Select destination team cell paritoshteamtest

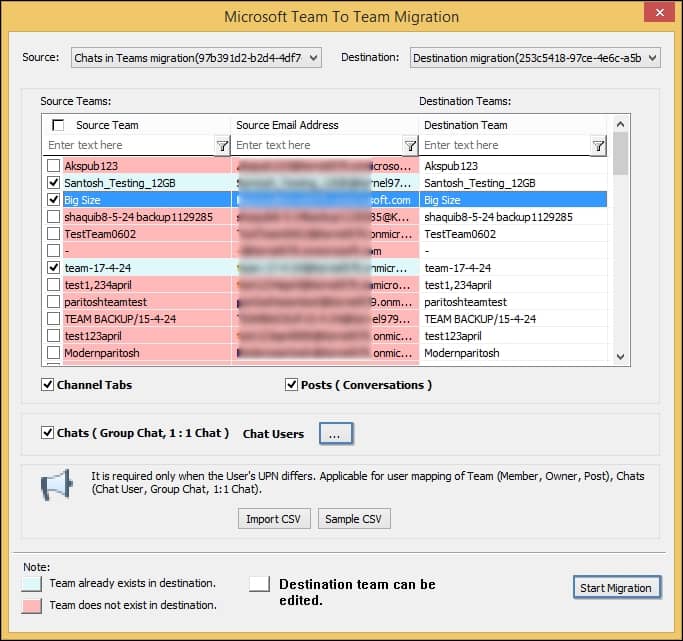513,301
